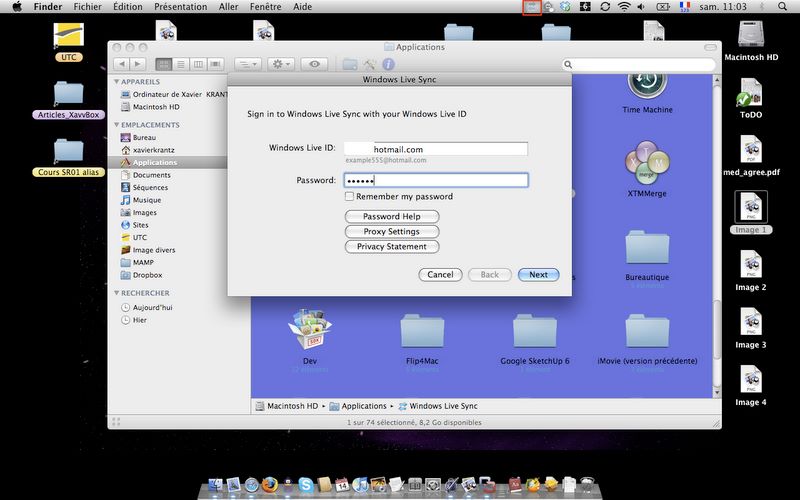Open Firefox from the Dock

[269, 484]
